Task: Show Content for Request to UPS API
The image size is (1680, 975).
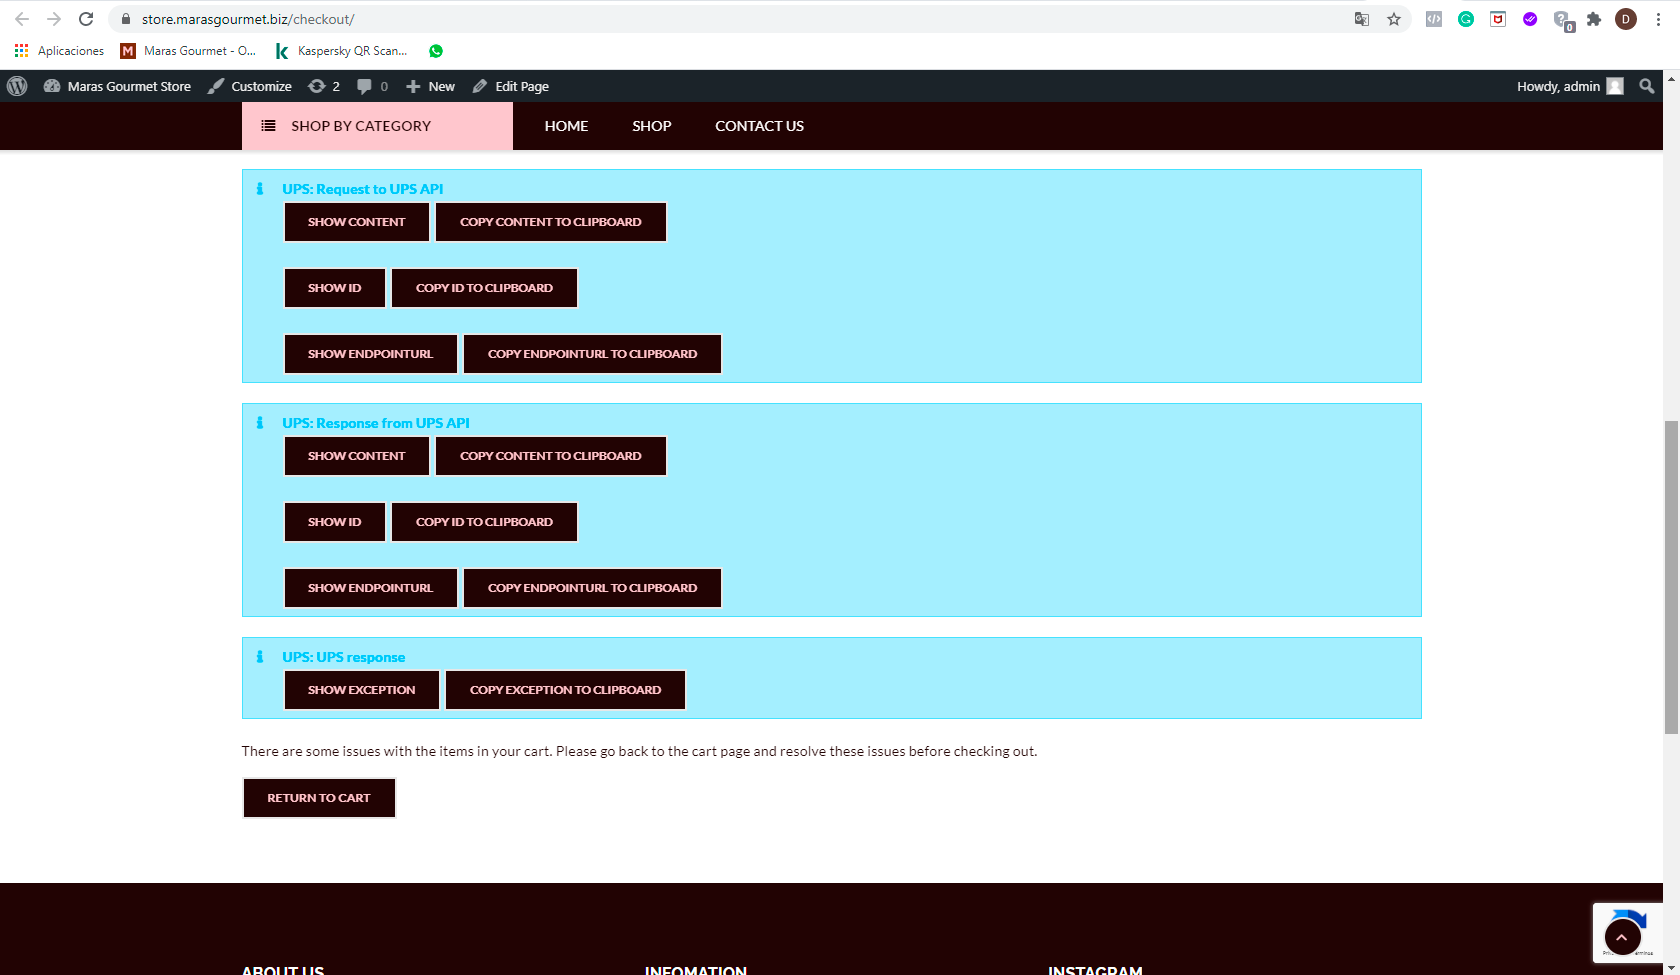Action: point(357,222)
